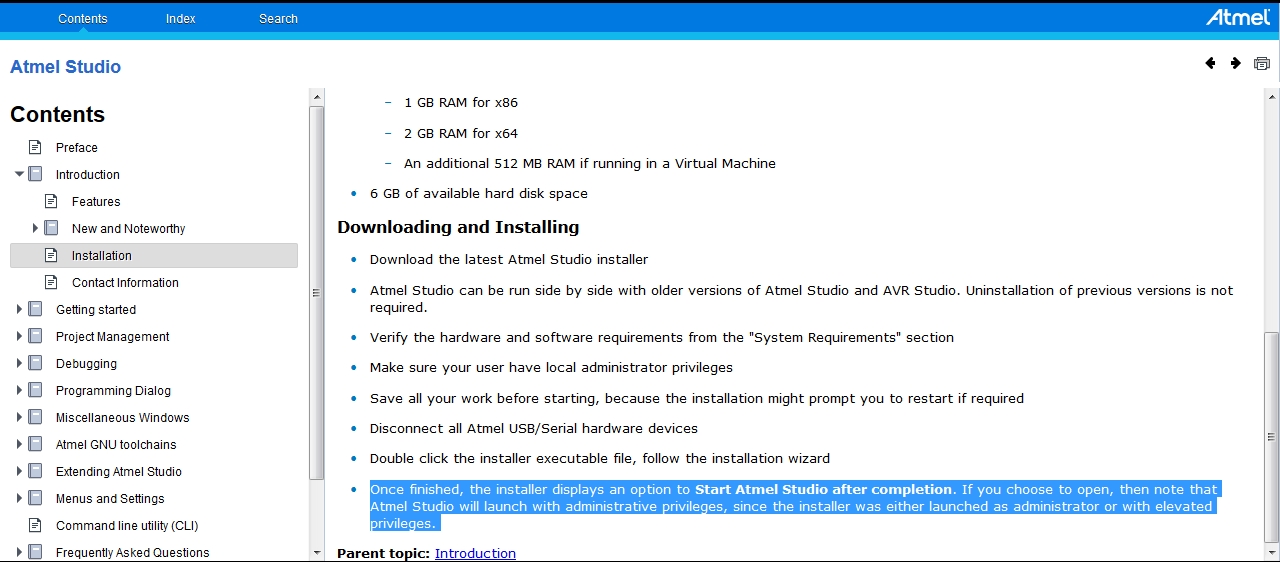
Task: Select the Installation topic
Action: [154, 255]
